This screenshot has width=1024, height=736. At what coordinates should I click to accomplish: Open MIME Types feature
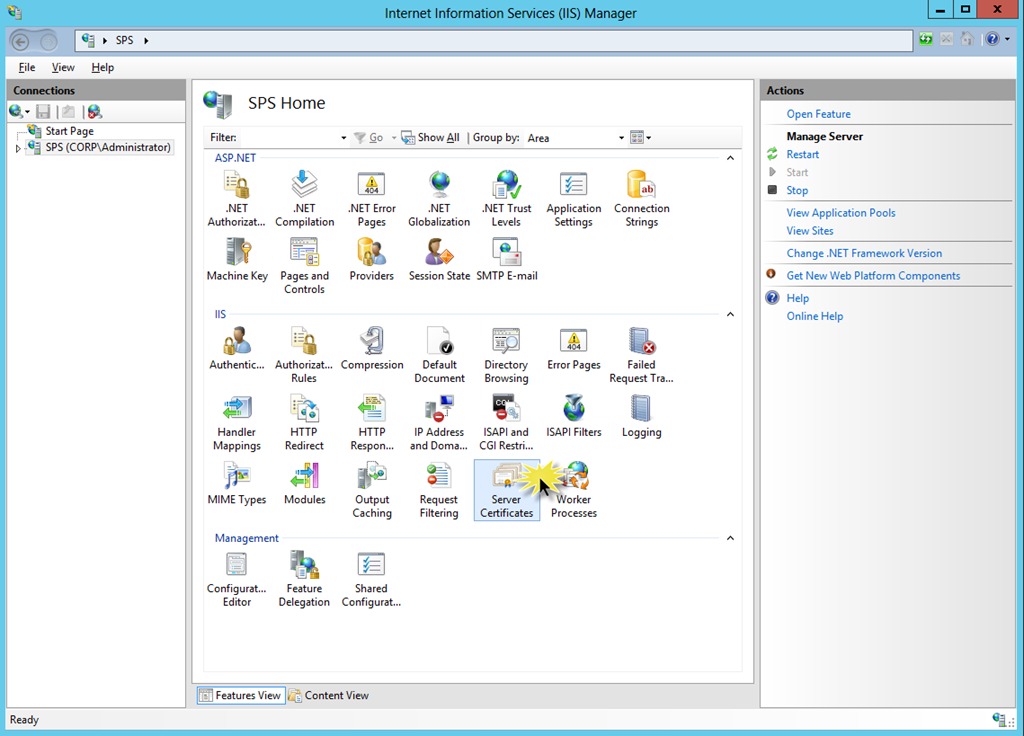pos(236,483)
